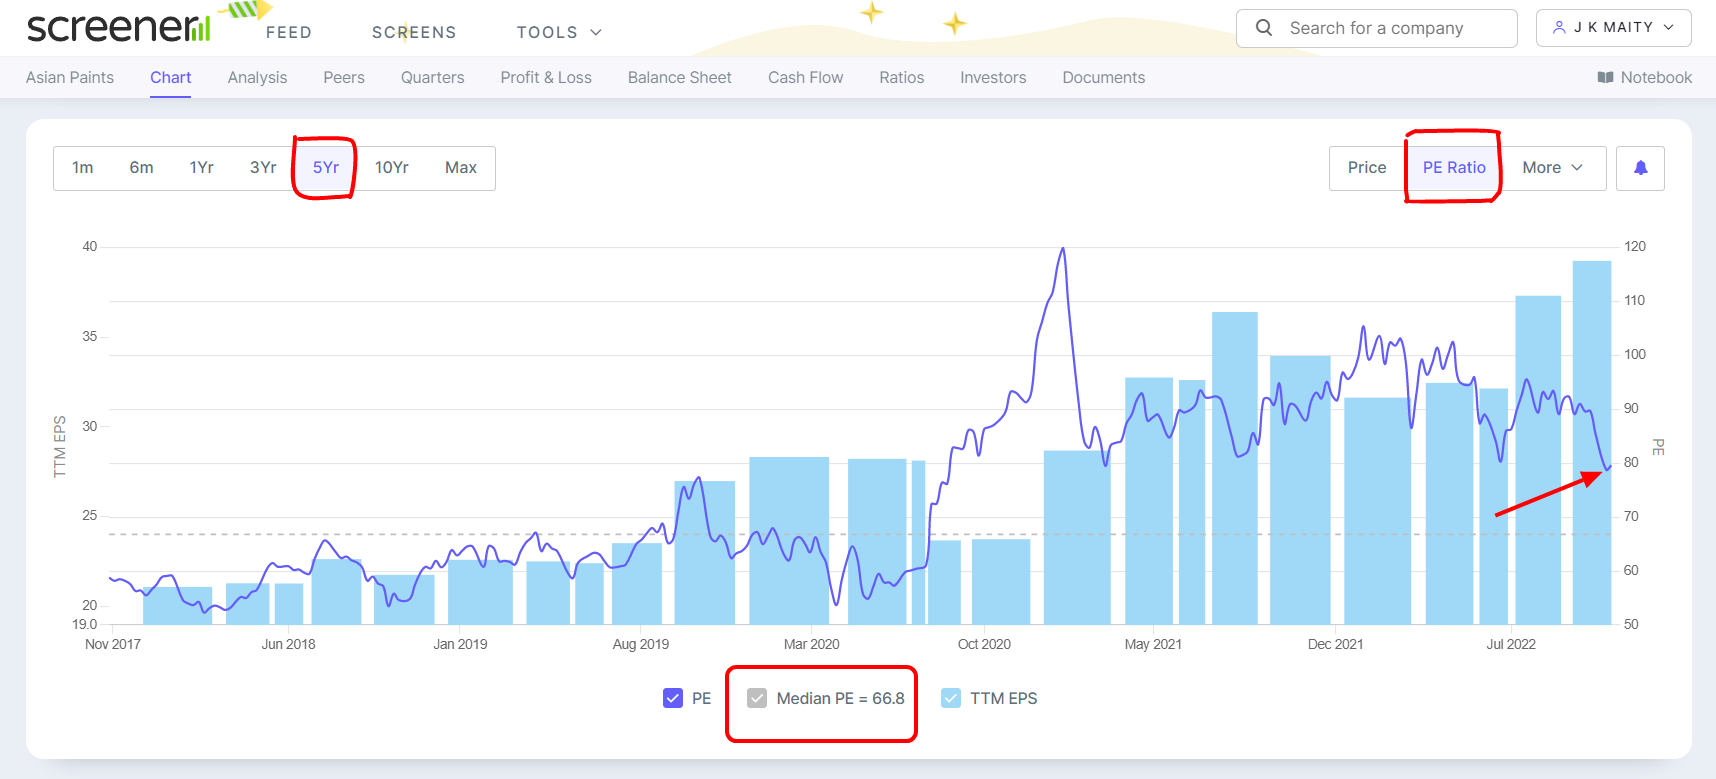Expand the More dropdown
1716x779 pixels.
pos(1553,168)
